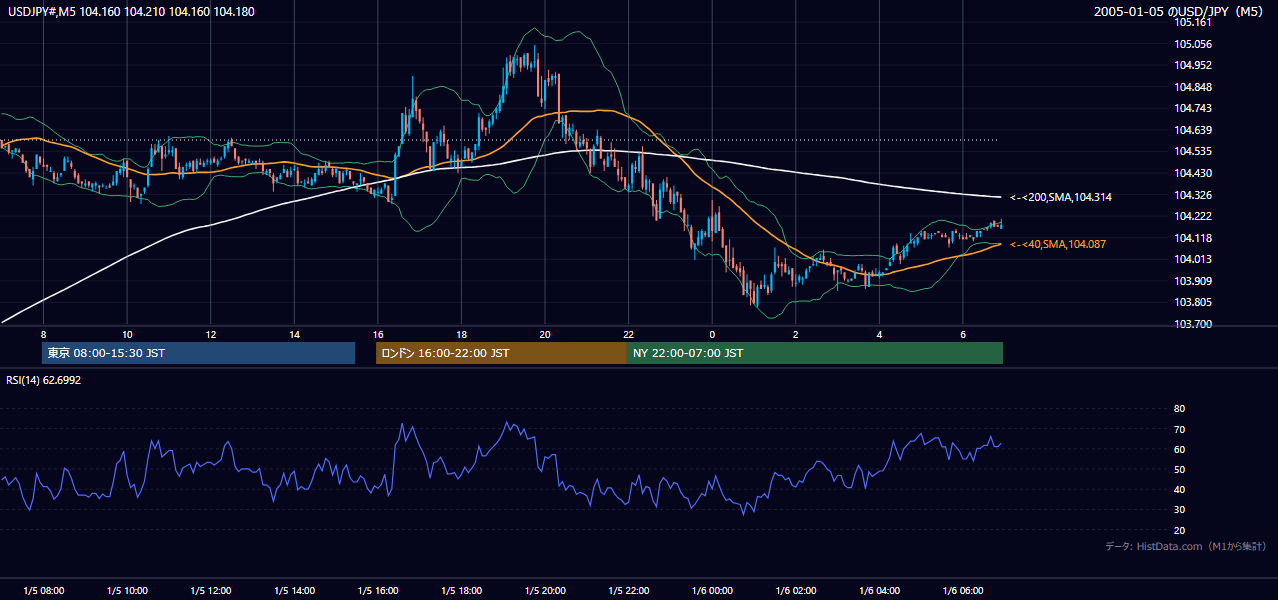The image size is (1278, 600).
Task: Click price axis value 104.013
Action: (1193, 259)
